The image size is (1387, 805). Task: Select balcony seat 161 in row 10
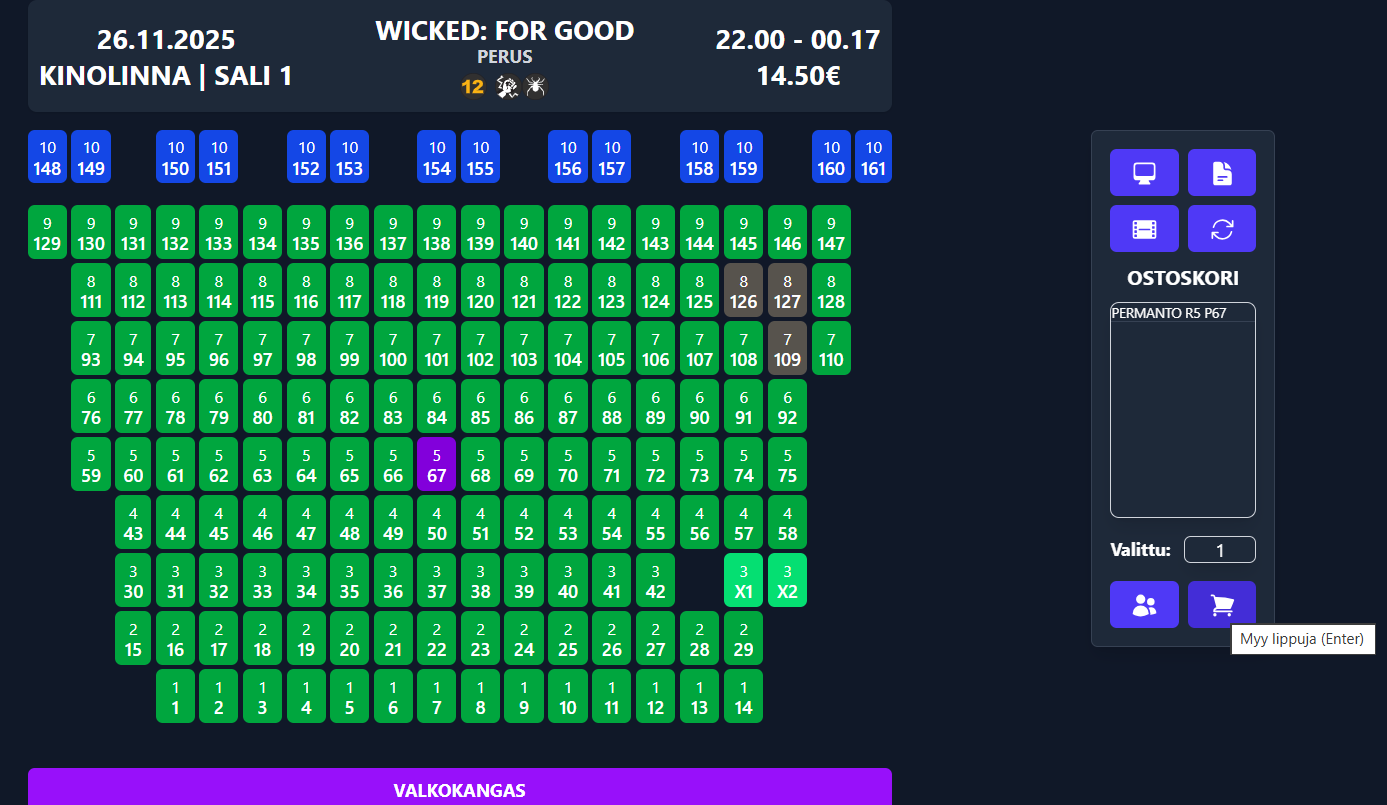tap(873, 157)
